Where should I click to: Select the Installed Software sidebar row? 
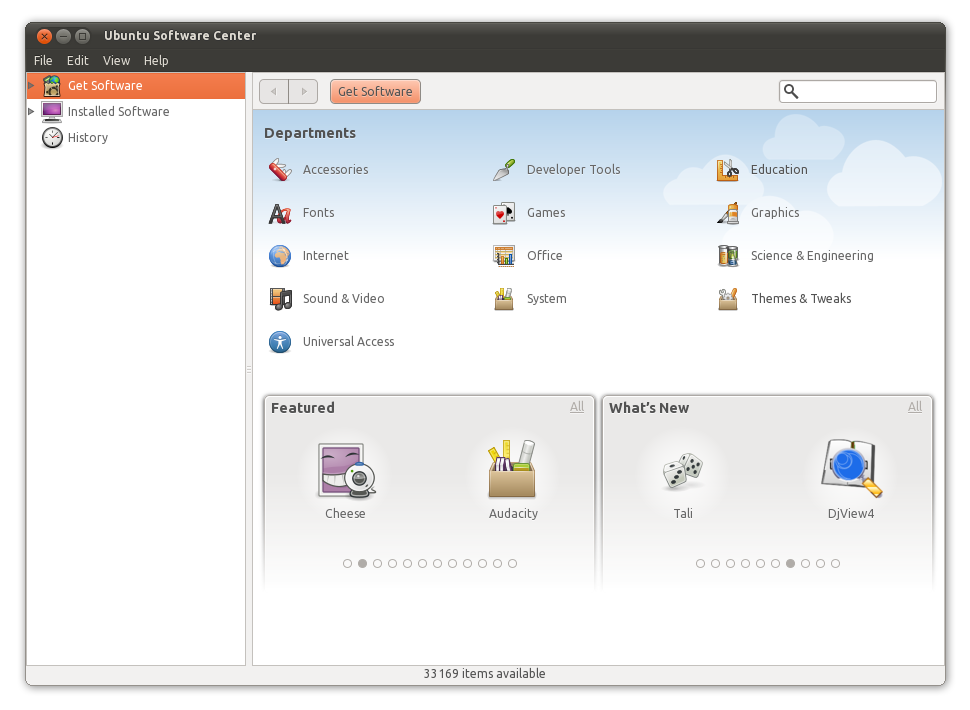point(136,111)
